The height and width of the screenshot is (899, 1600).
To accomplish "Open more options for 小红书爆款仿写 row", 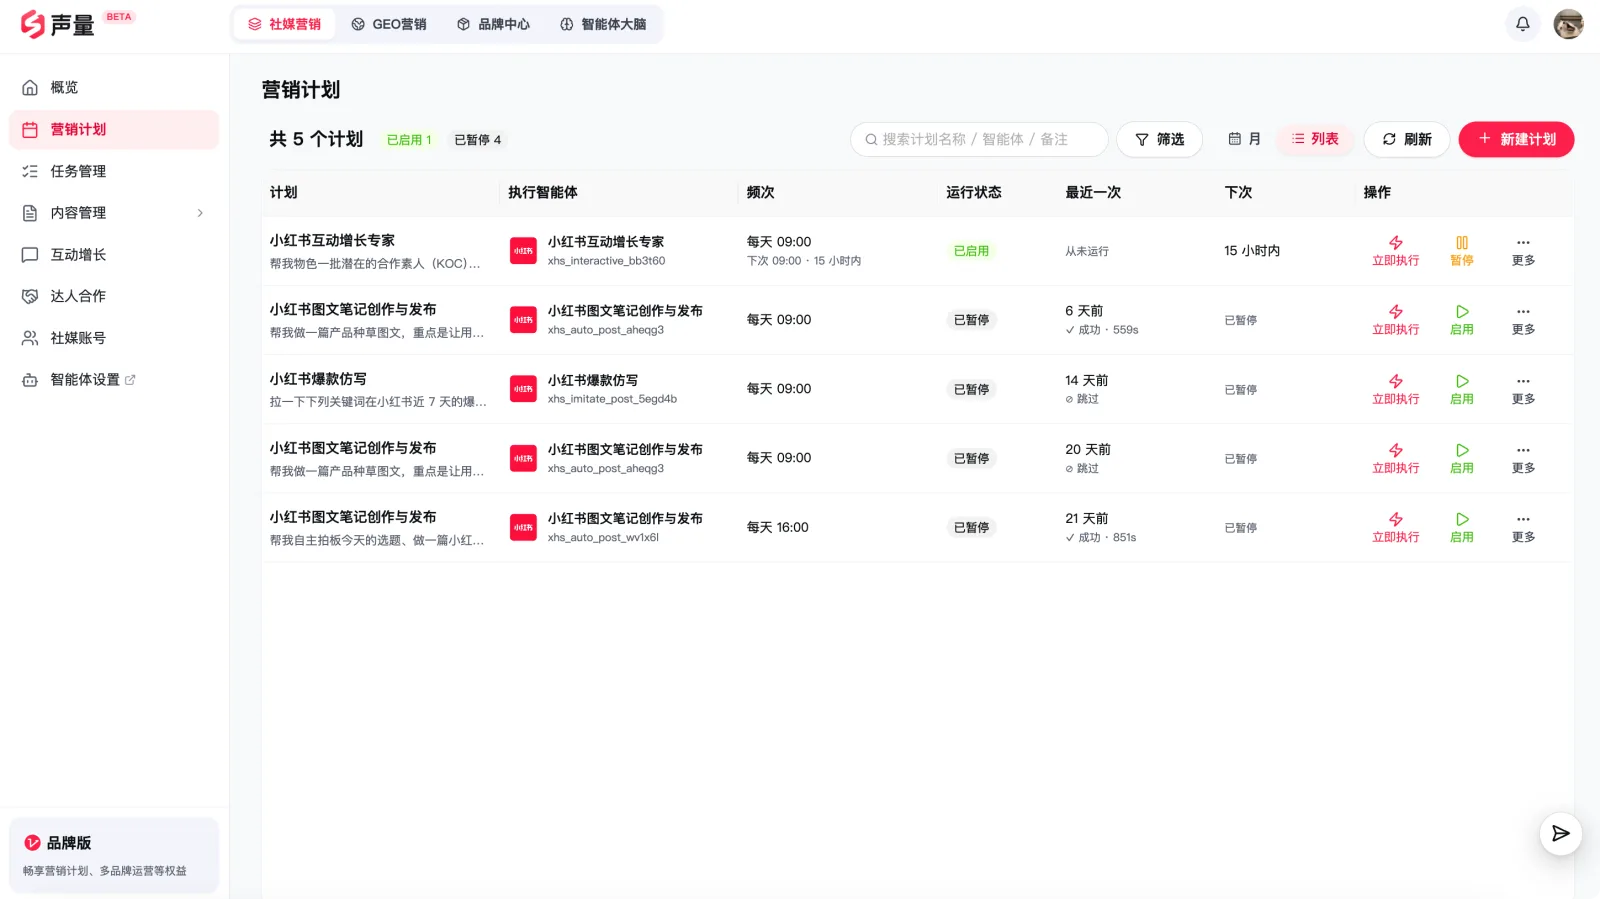I will pos(1523,389).
